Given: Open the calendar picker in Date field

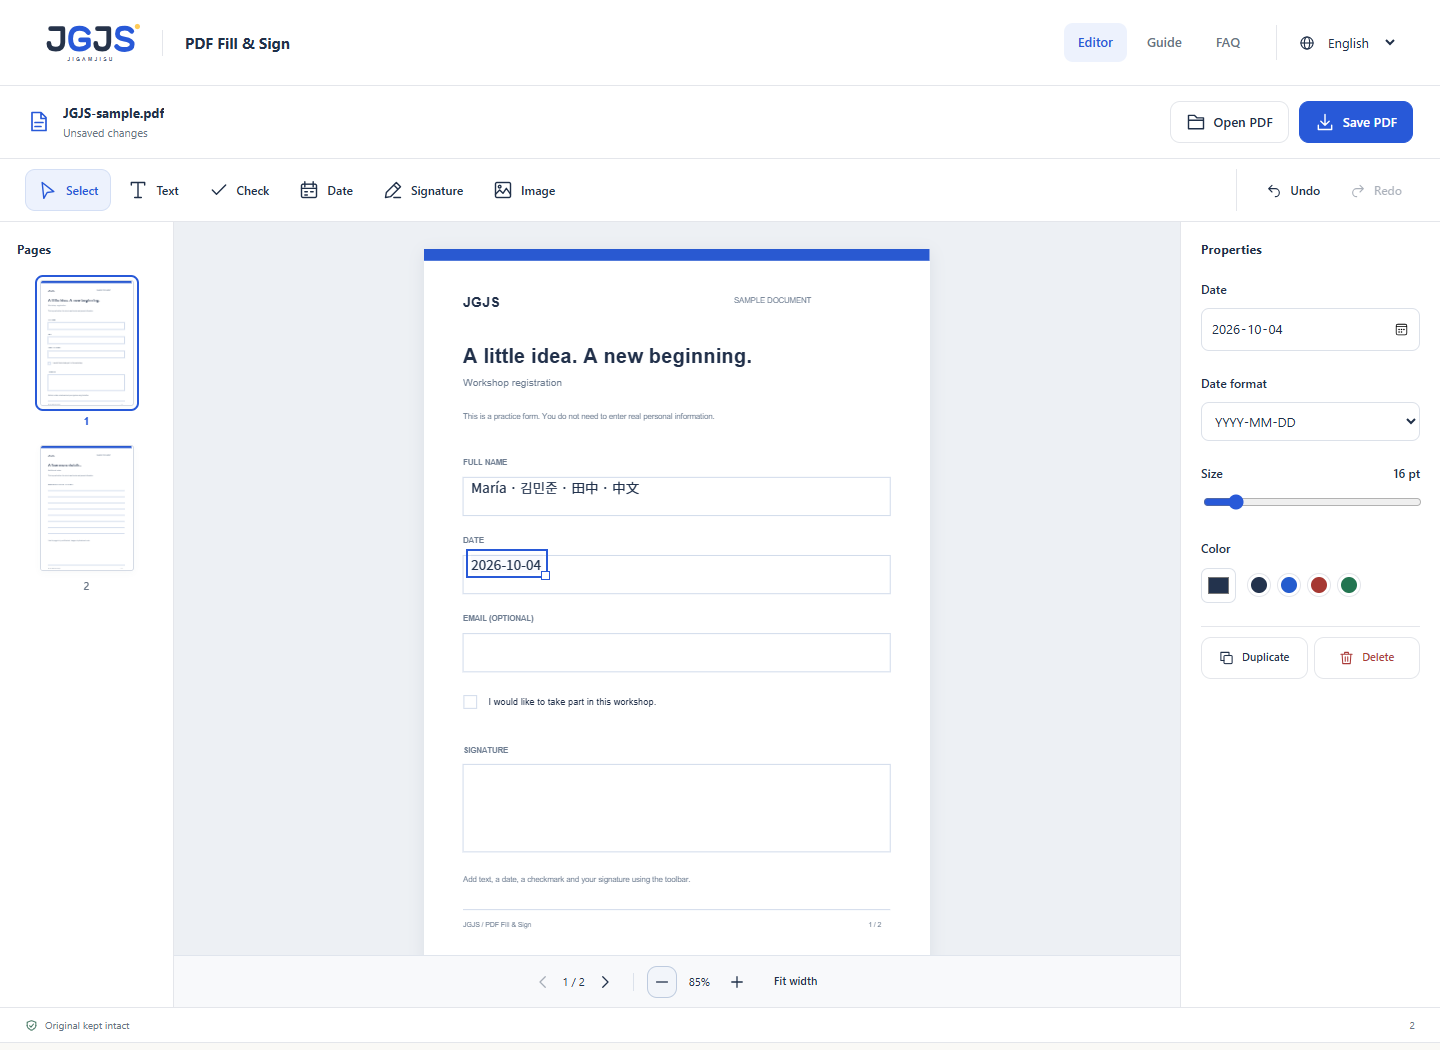Looking at the screenshot, I should tap(1401, 330).
